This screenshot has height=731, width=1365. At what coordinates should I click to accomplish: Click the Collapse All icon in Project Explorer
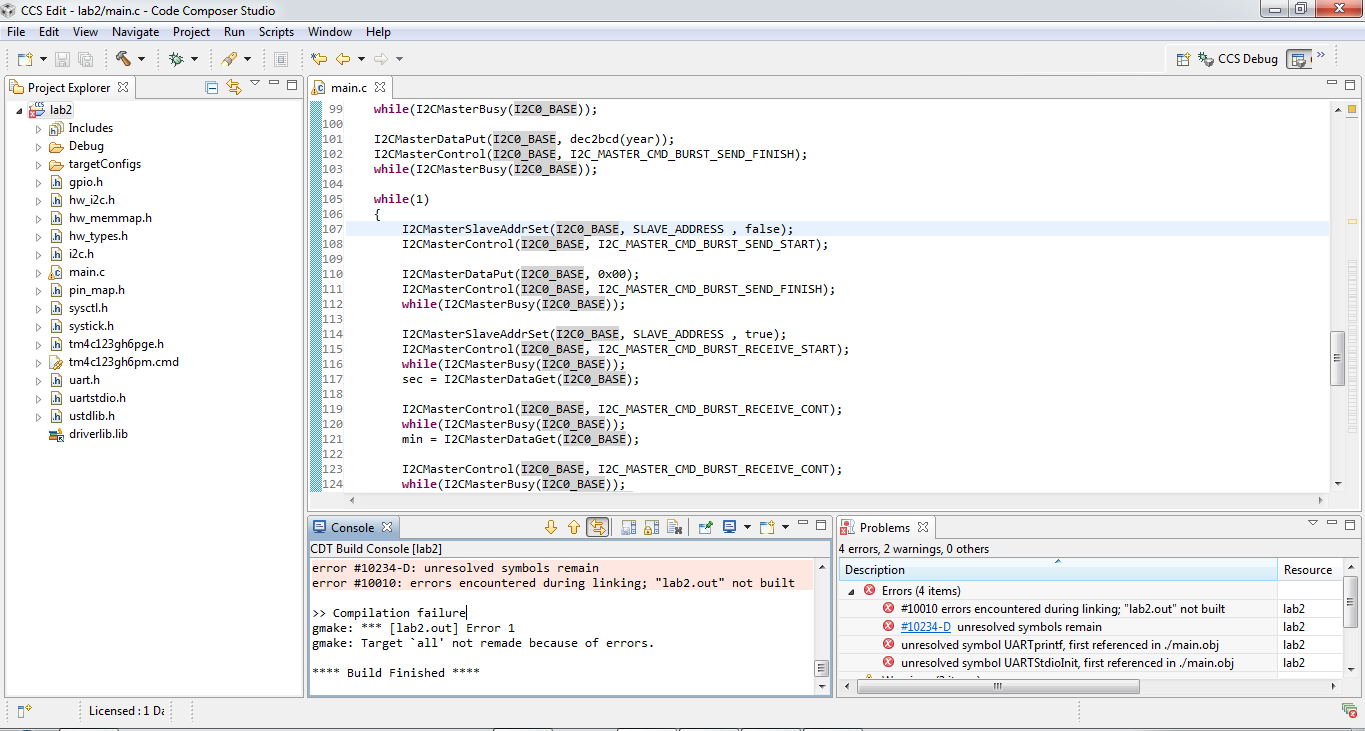211,87
